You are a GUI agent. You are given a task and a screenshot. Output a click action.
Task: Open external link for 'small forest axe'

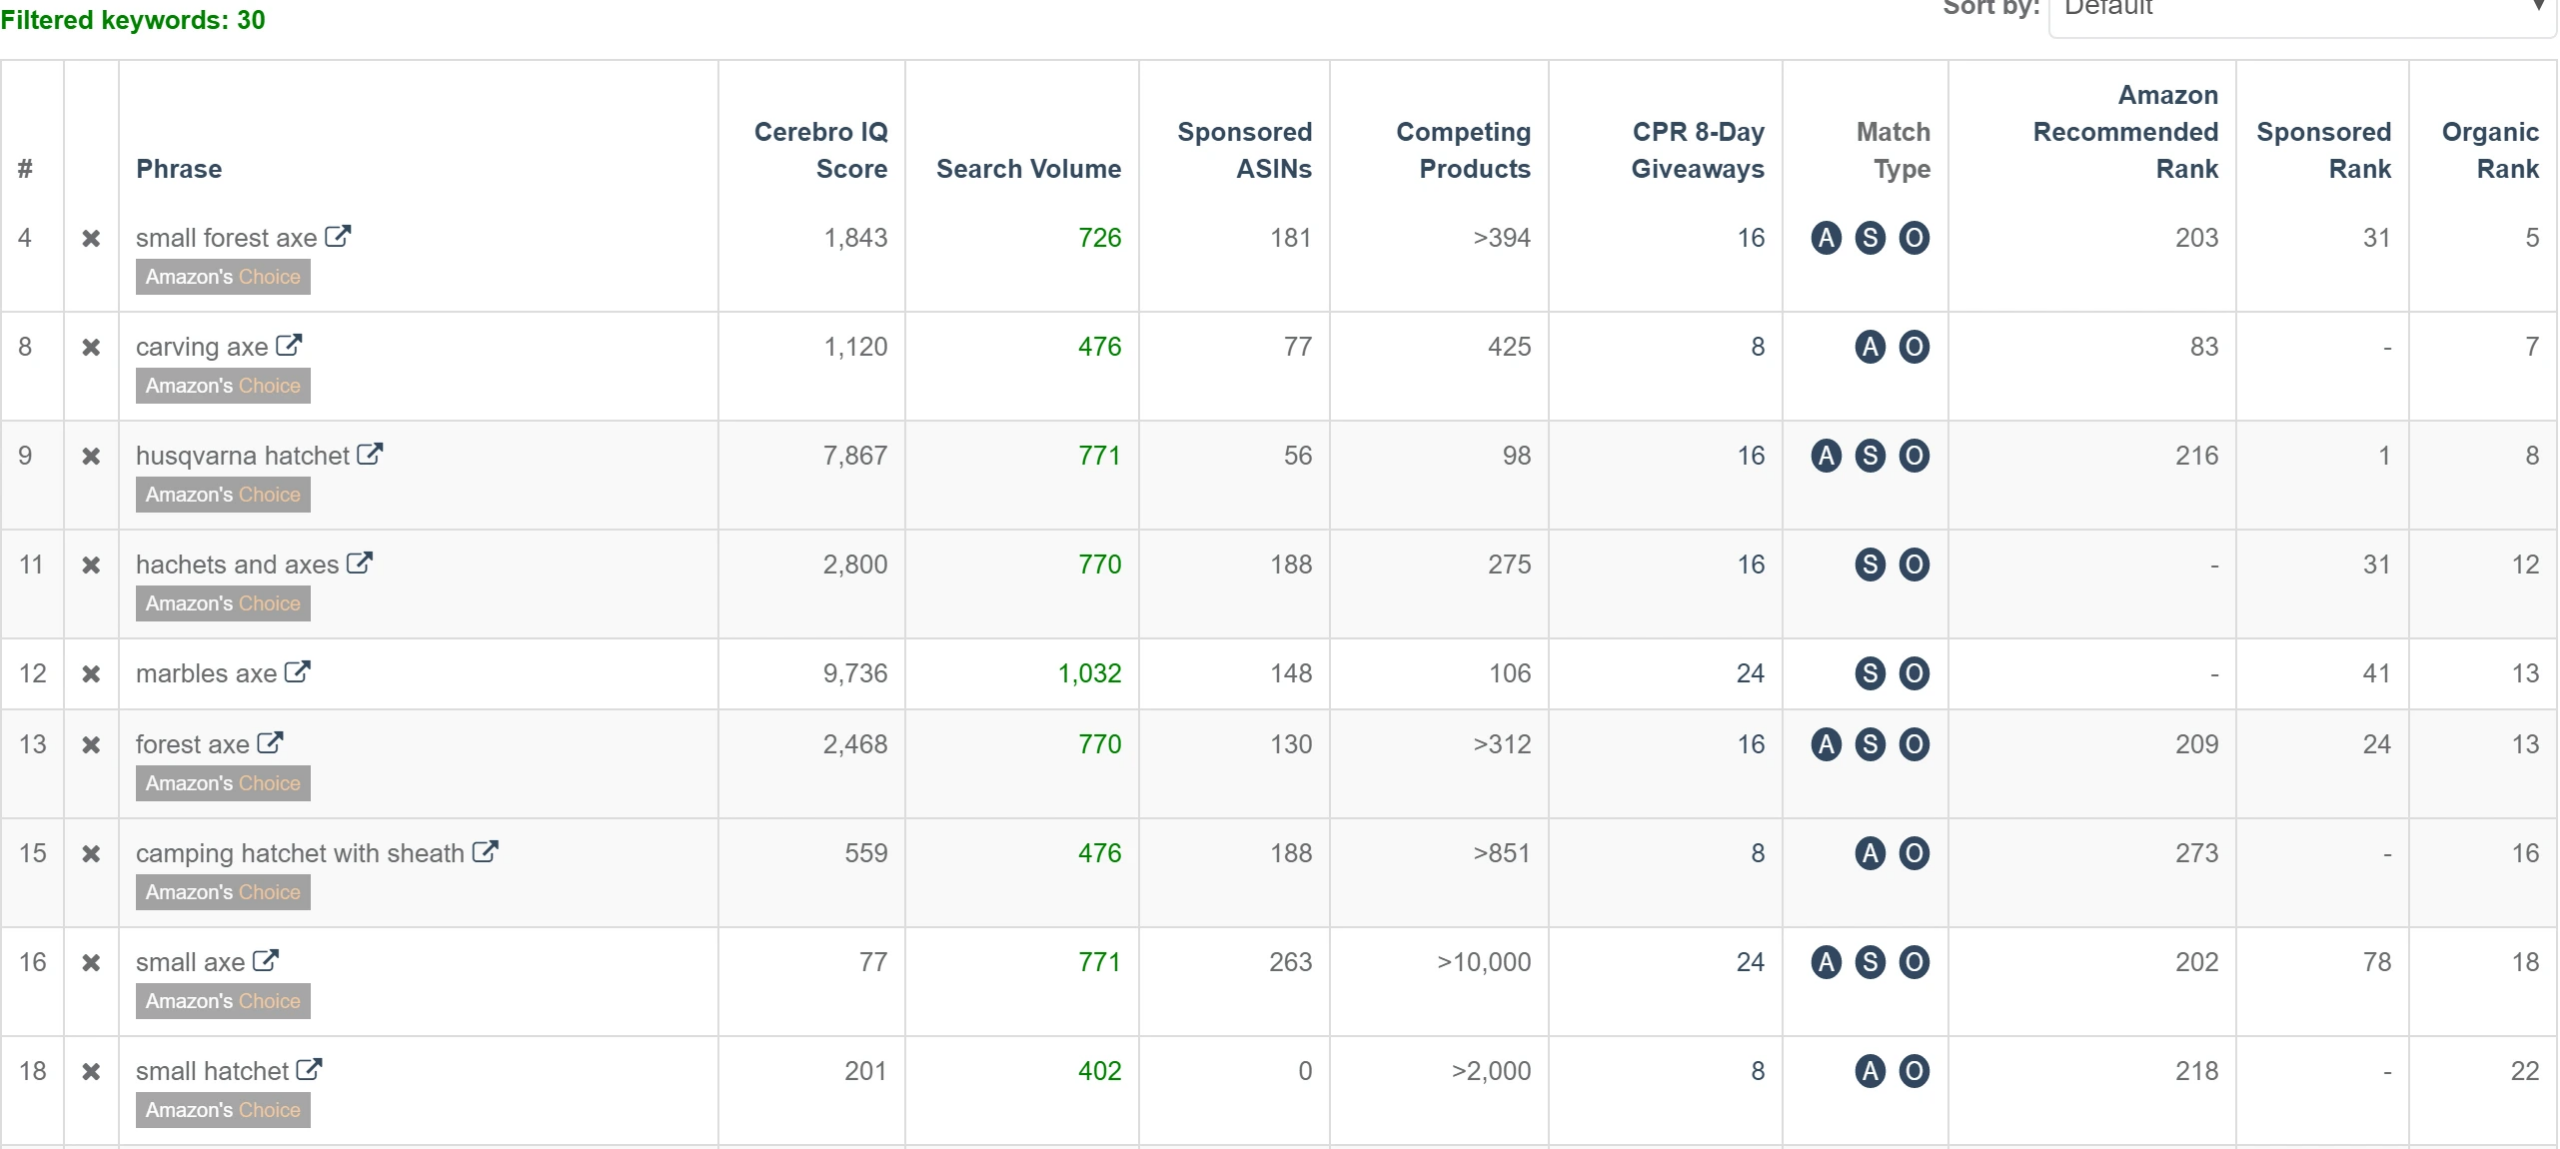[338, 236]
